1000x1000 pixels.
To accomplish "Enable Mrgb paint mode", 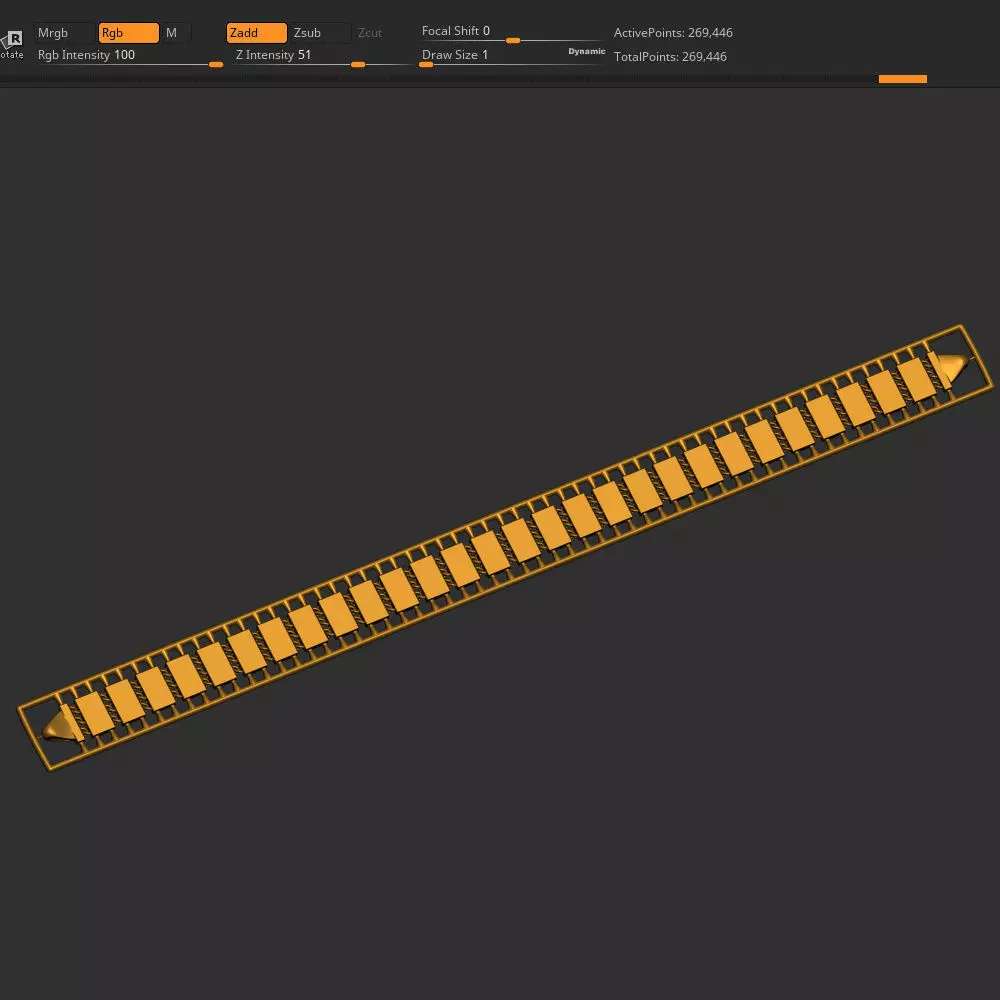I will point(64,33).
